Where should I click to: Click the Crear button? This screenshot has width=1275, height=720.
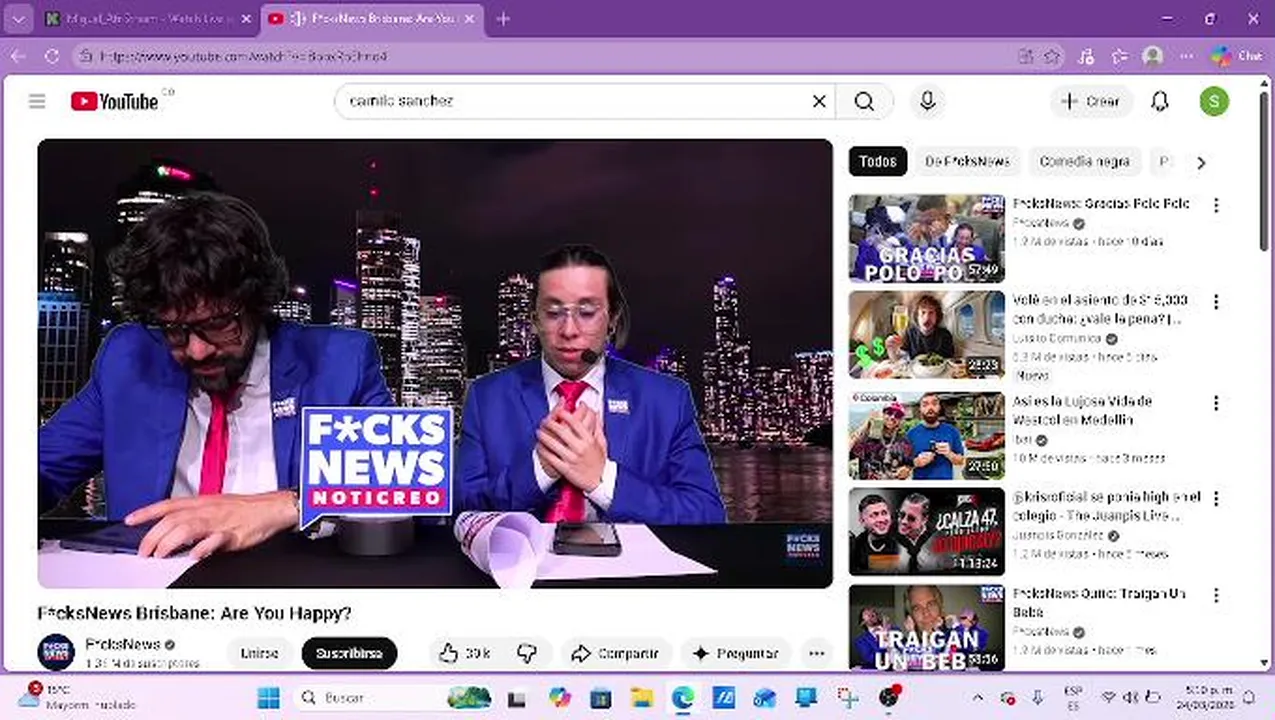pos(1091,101)
